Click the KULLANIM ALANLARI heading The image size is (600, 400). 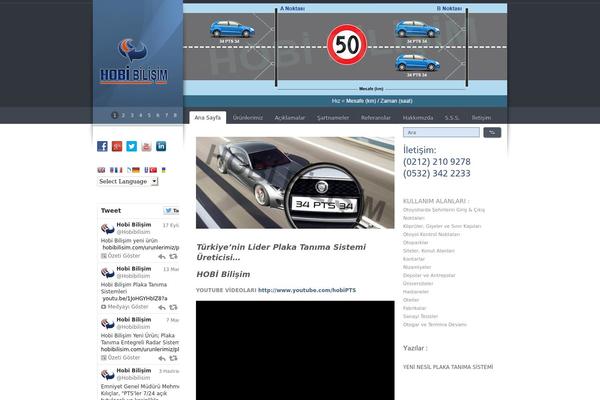pyautogui.click(x=436, y=201)
